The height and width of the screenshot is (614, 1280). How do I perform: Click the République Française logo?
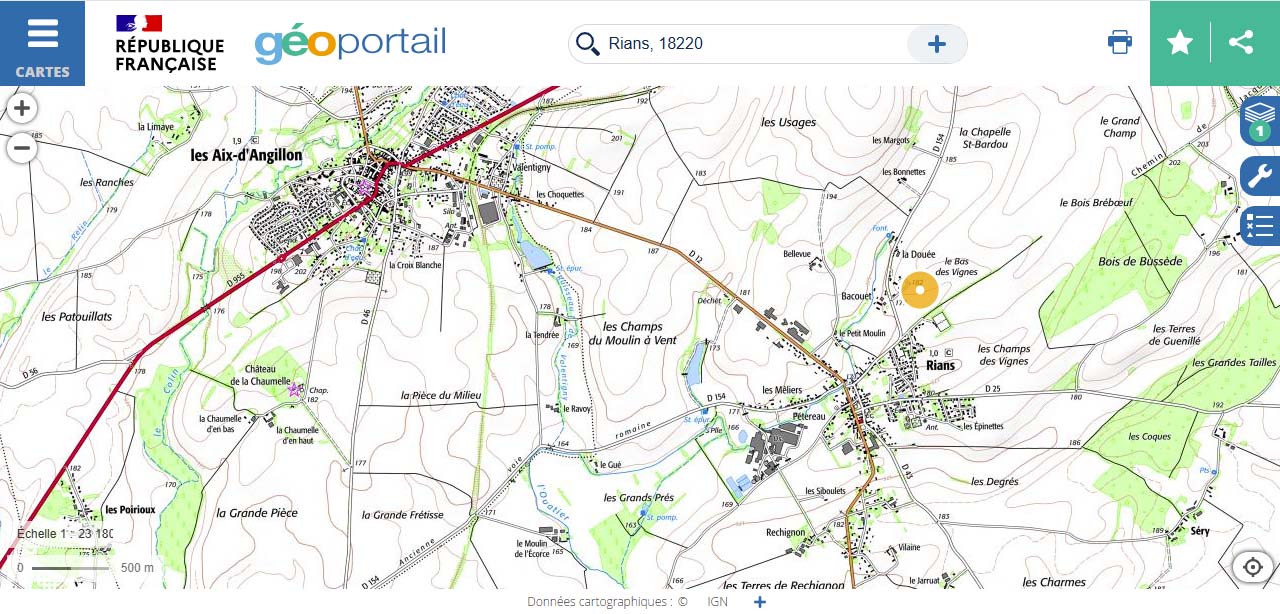point(169,44)
